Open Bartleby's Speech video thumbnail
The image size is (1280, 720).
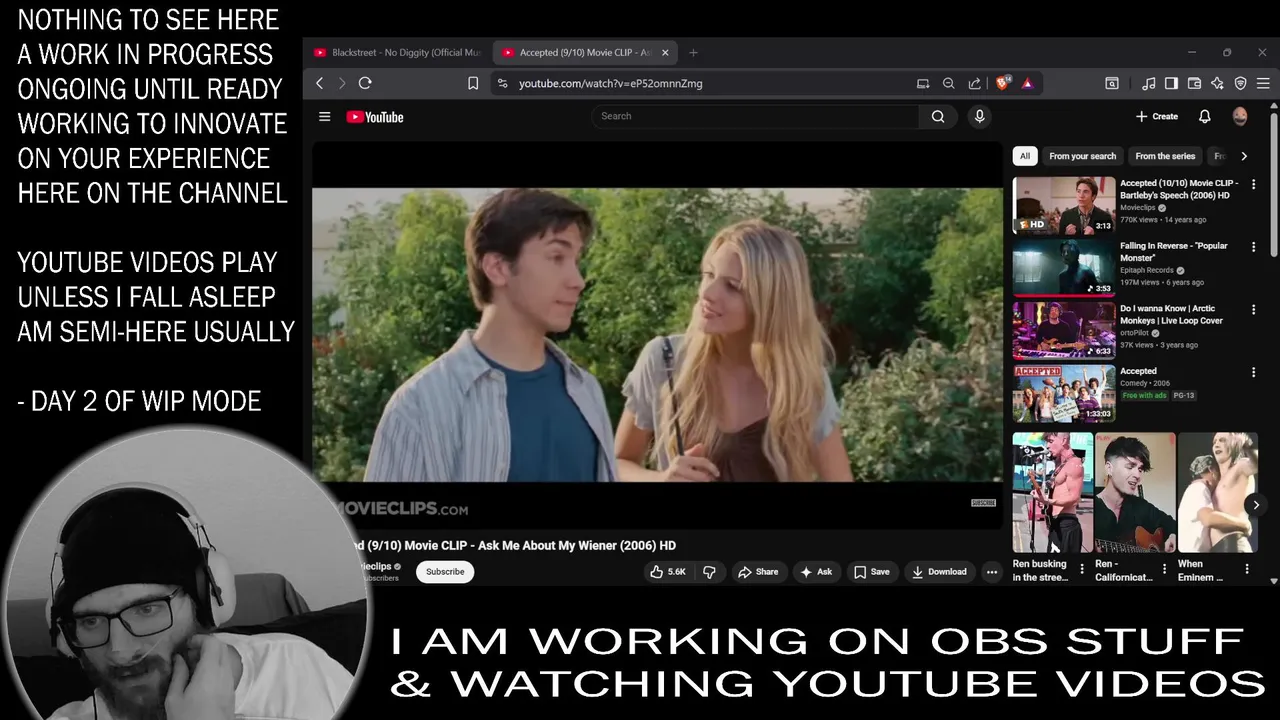point(1064,205)
